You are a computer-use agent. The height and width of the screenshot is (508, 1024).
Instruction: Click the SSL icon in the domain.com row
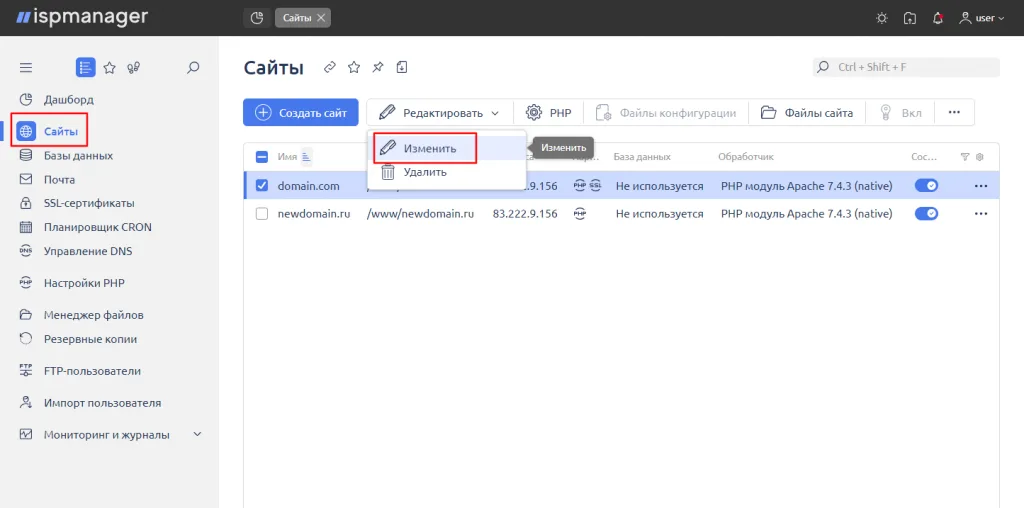pos(595,185)
